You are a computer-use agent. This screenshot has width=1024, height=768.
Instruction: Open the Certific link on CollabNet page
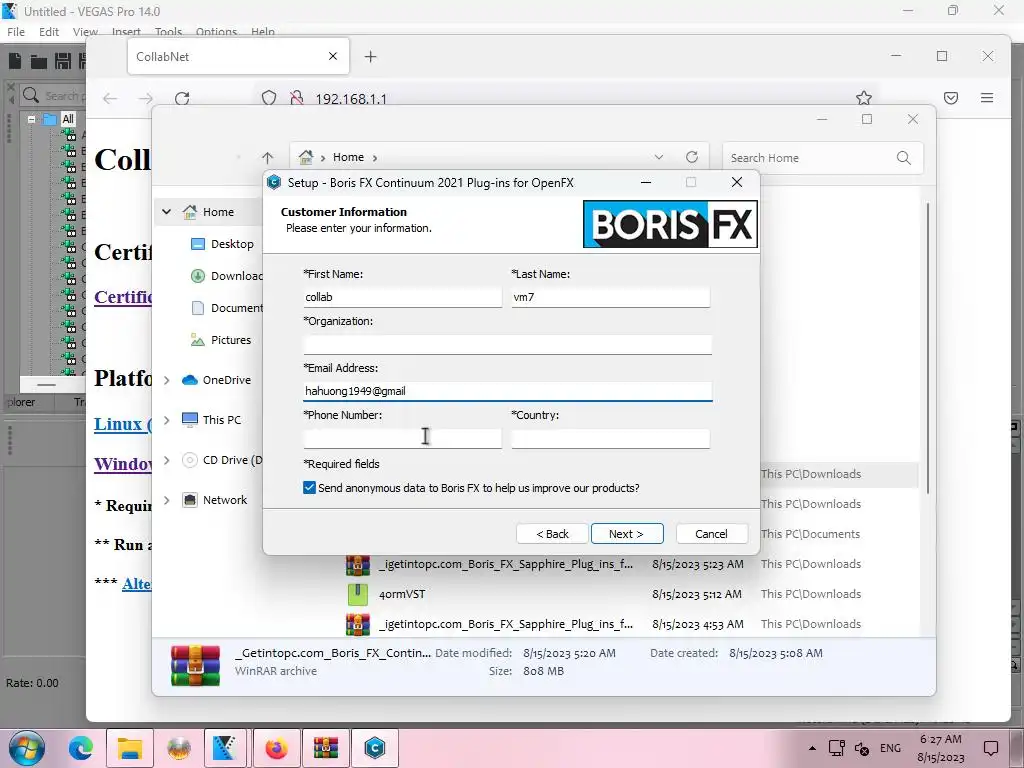pyautogui.click(x=123, y=297)
